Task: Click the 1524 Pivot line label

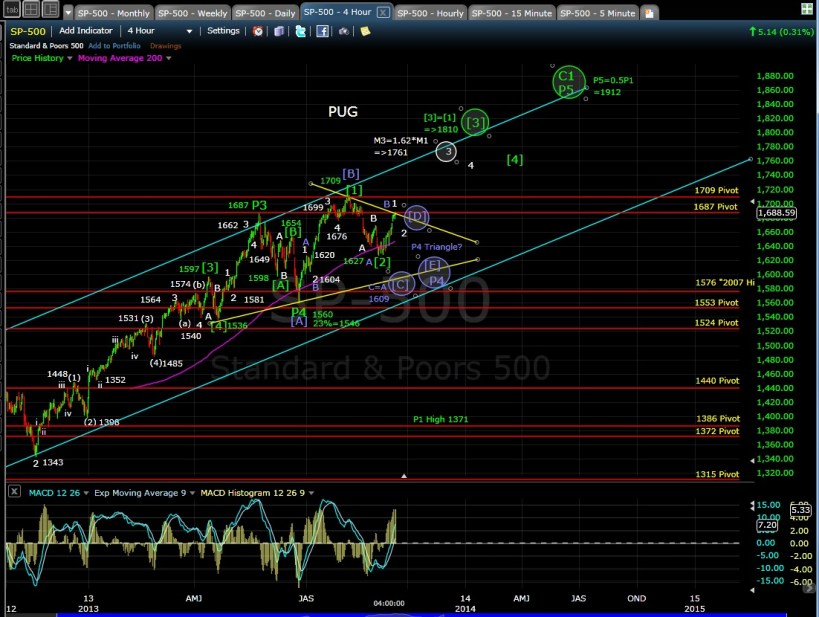Action: 716,323
